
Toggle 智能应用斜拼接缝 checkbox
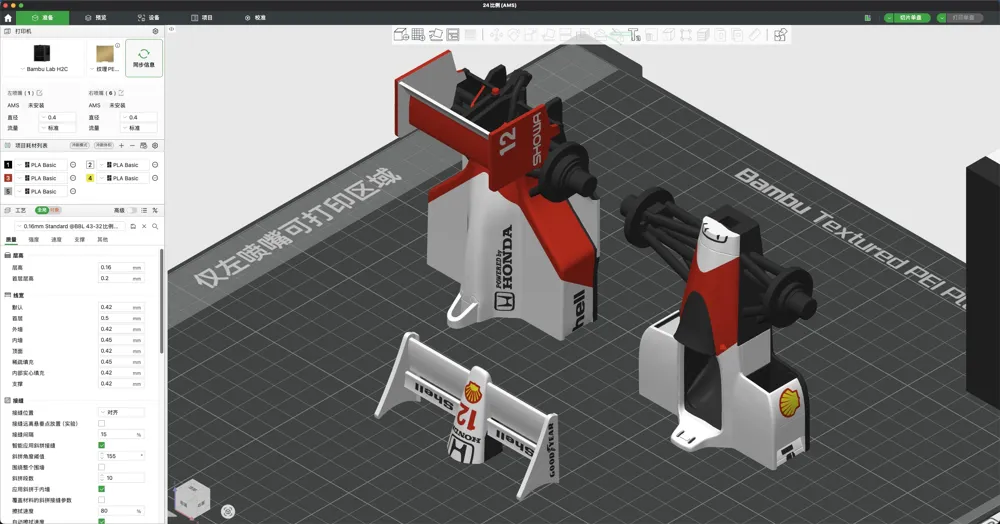[101, 445]
